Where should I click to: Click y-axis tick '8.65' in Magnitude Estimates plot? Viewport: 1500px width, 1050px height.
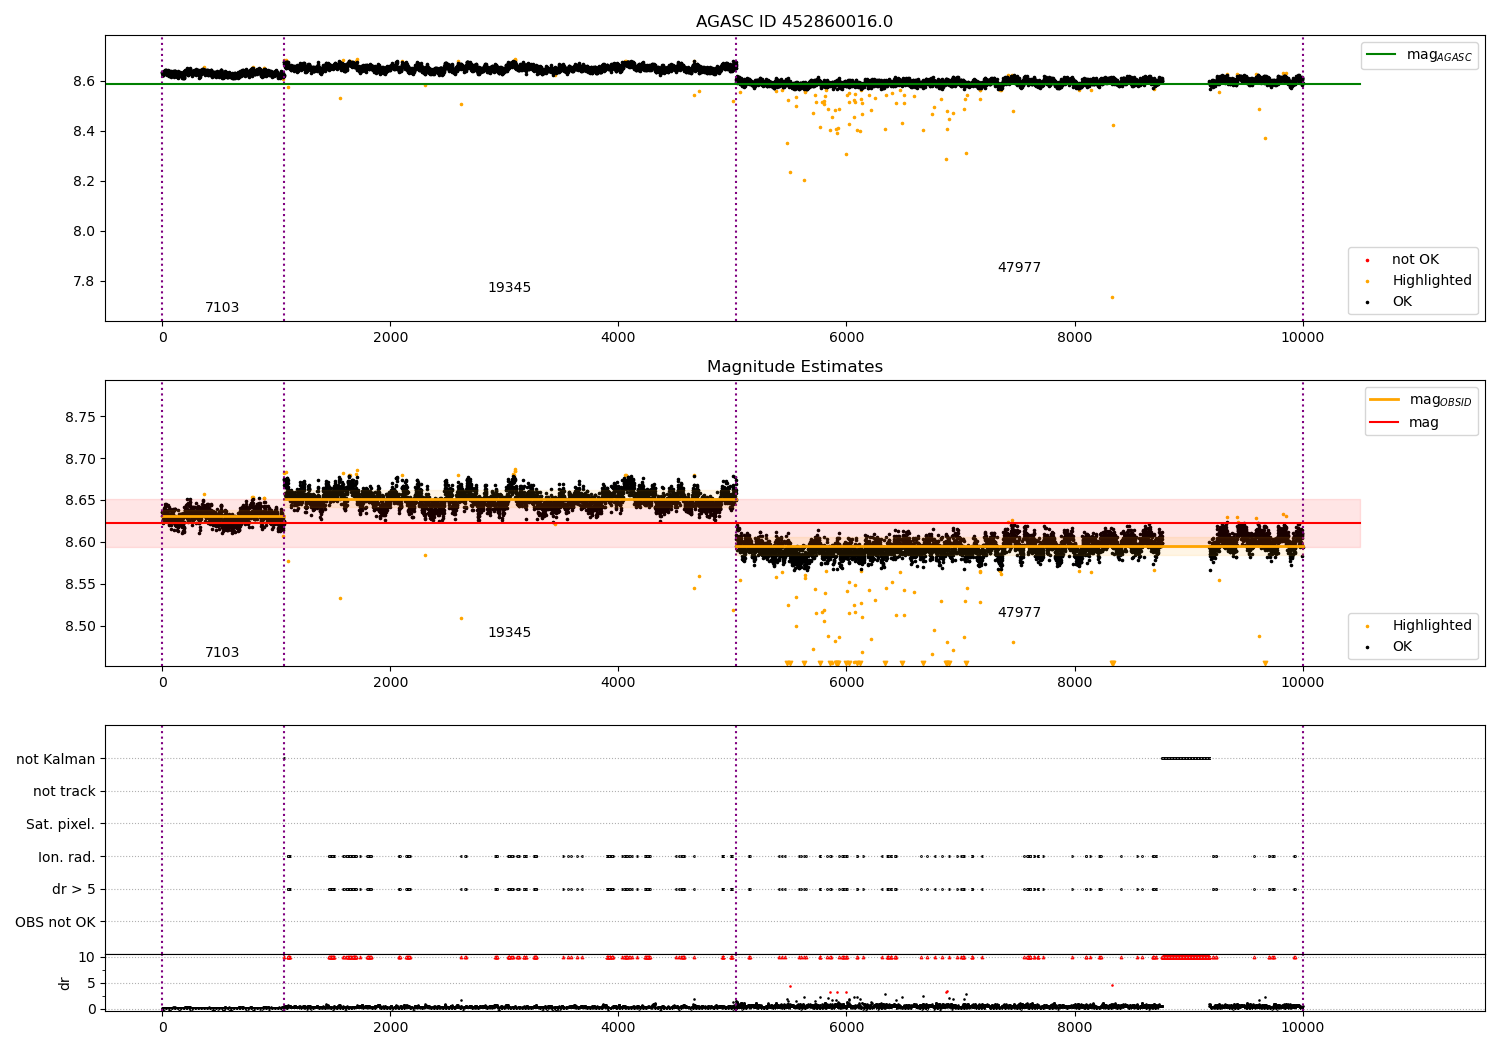point(80,501)
